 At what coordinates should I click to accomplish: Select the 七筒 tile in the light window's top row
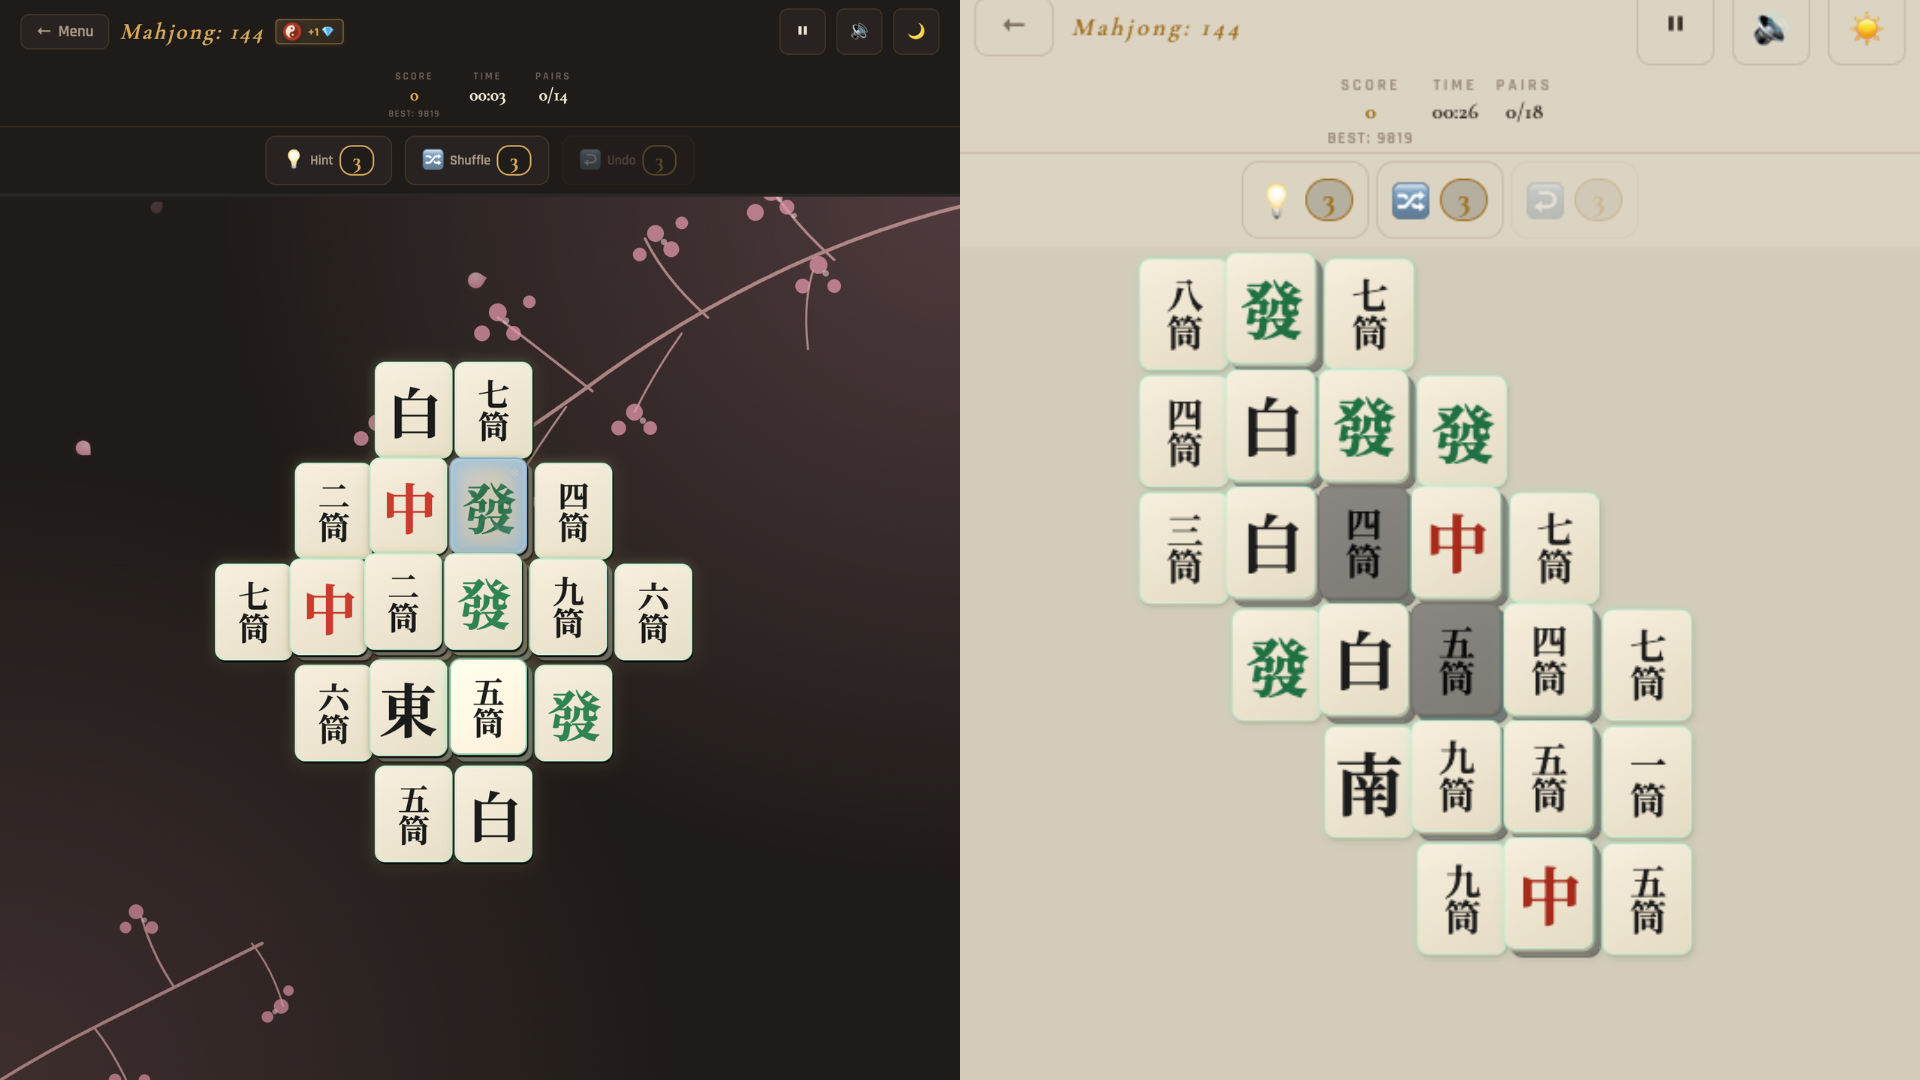1369,315
